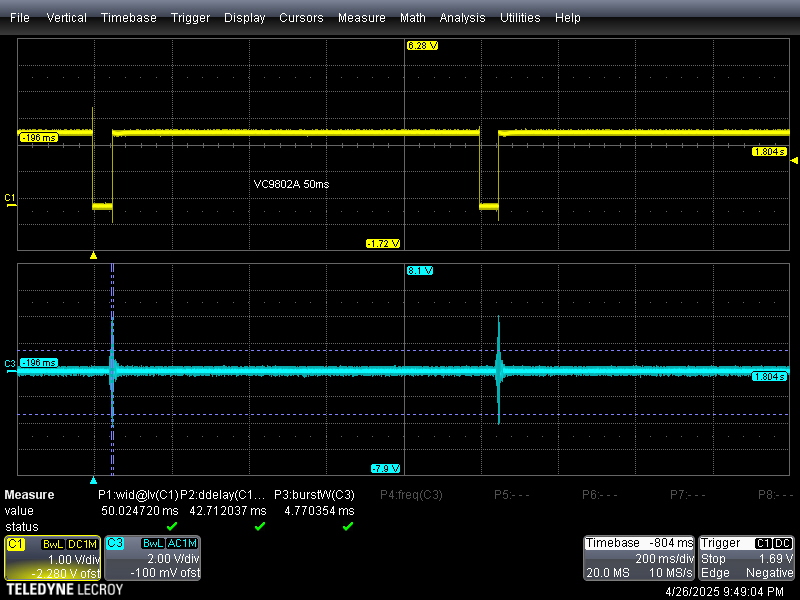Click the 20.0 MS memory readout
800x600 pixels.
click(608, 573)
